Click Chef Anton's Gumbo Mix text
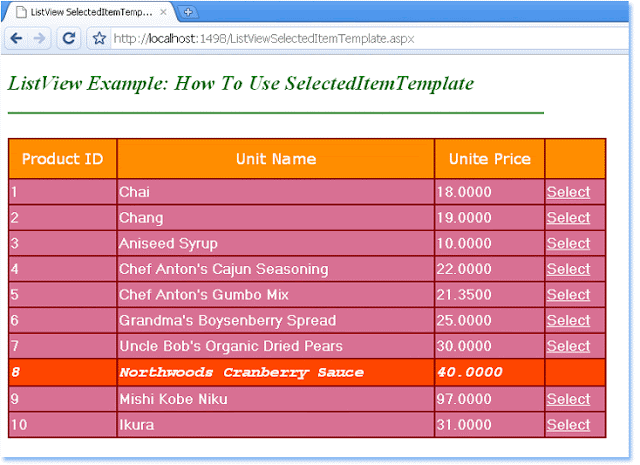 pos(204,295)
